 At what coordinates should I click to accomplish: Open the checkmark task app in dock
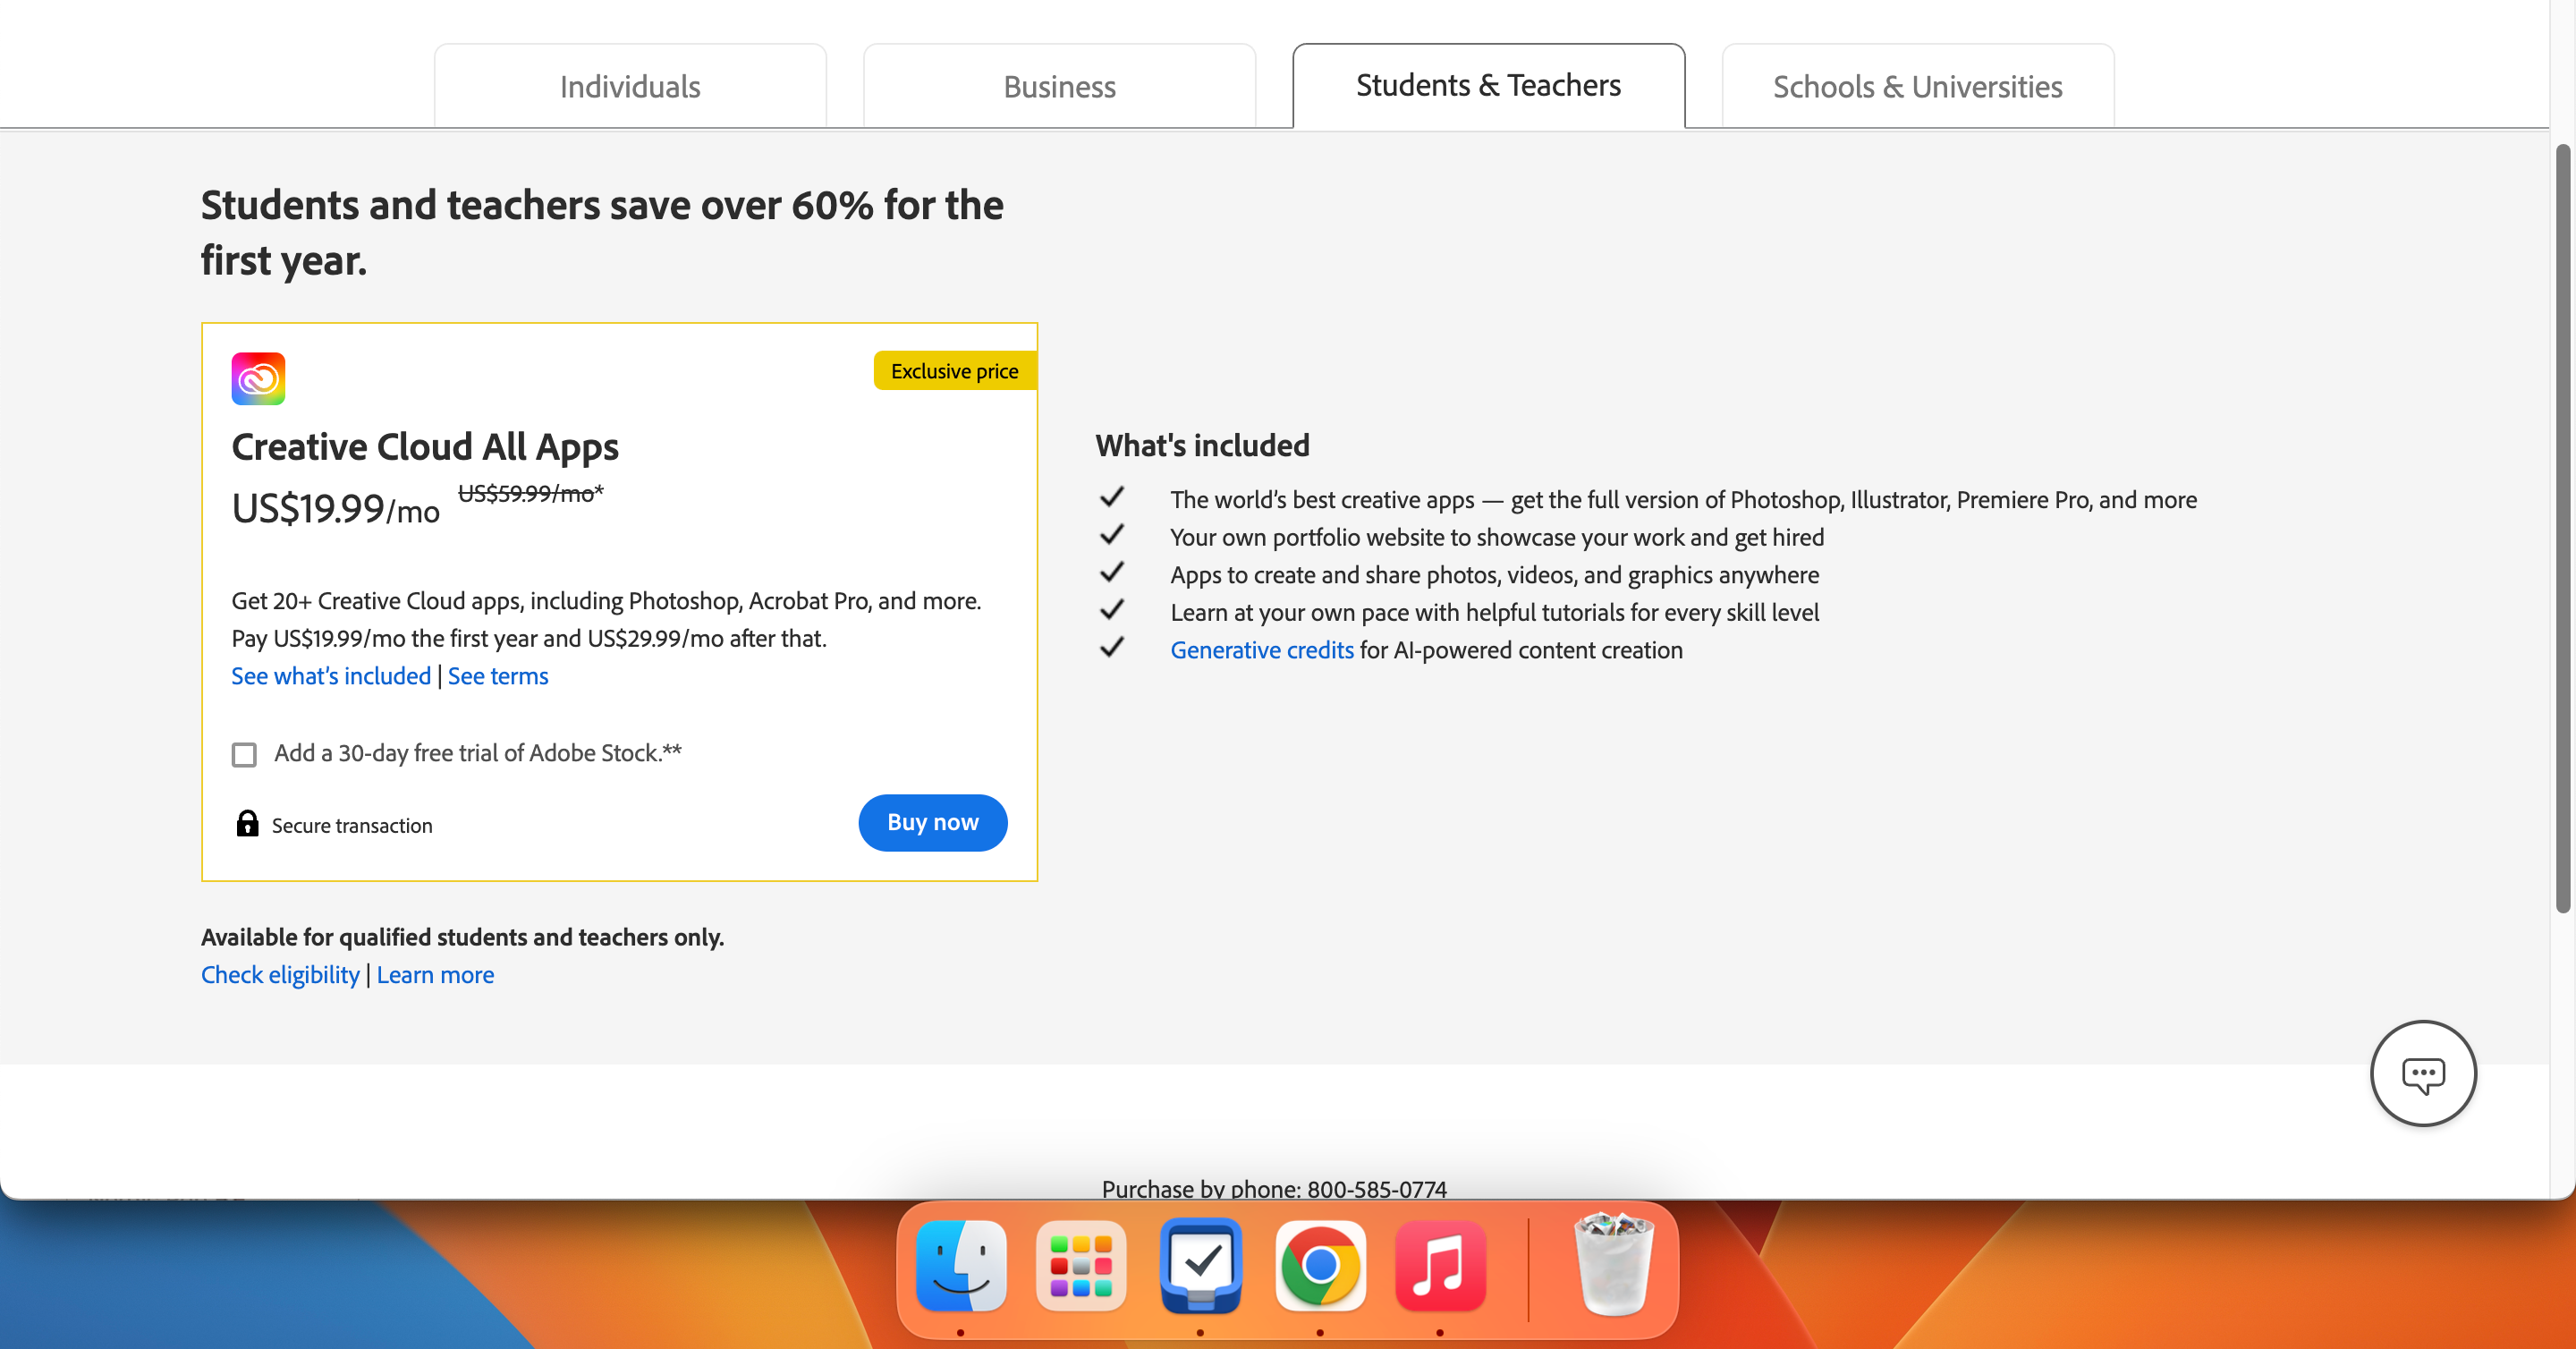(x=1201, y=1266)
